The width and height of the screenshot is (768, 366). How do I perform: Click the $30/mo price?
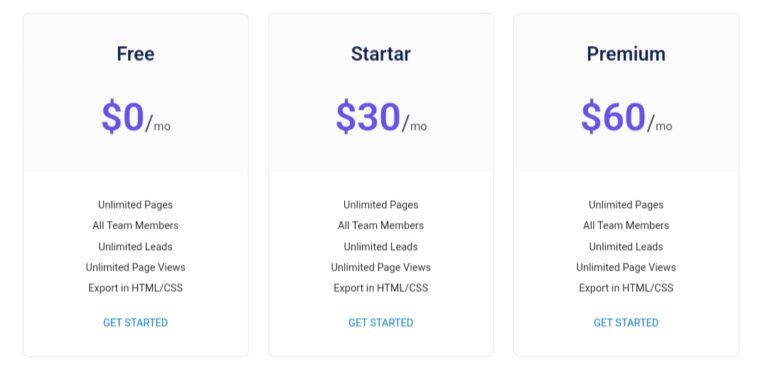(381, 118)
